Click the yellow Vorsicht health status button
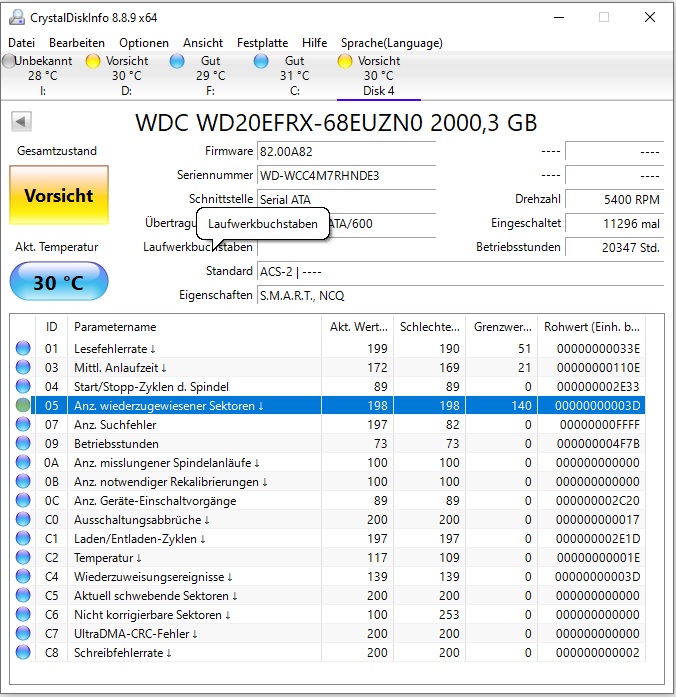This screenshot has width=676, height=698. click(59, 195)
